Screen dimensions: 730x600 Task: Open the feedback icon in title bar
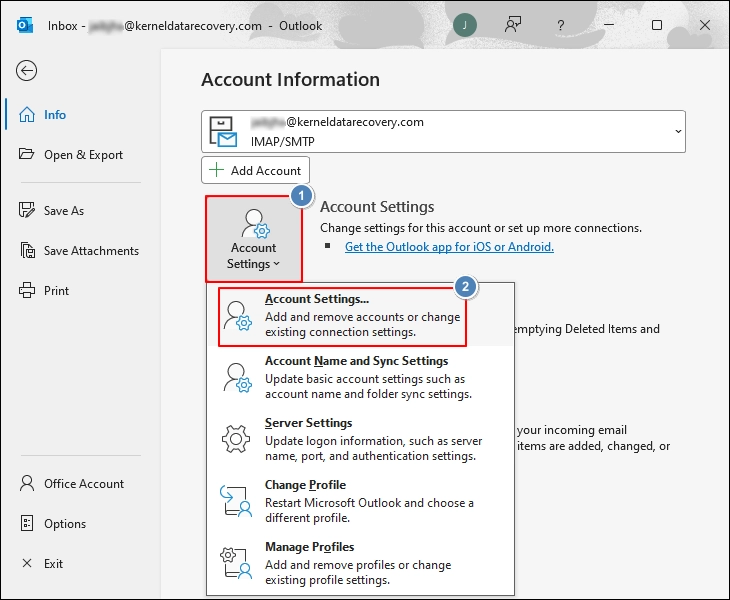coord(513,25)
